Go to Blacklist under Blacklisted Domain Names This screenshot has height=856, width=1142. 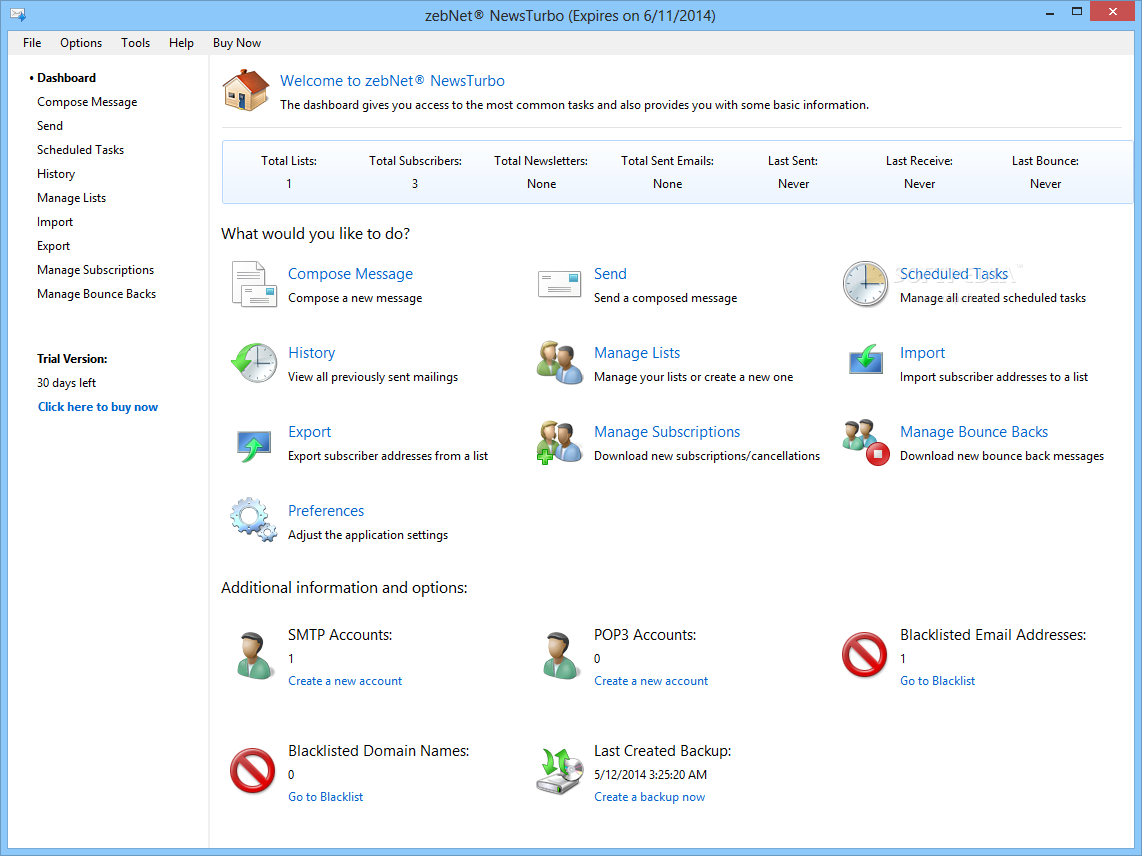(x=326, y=797)
